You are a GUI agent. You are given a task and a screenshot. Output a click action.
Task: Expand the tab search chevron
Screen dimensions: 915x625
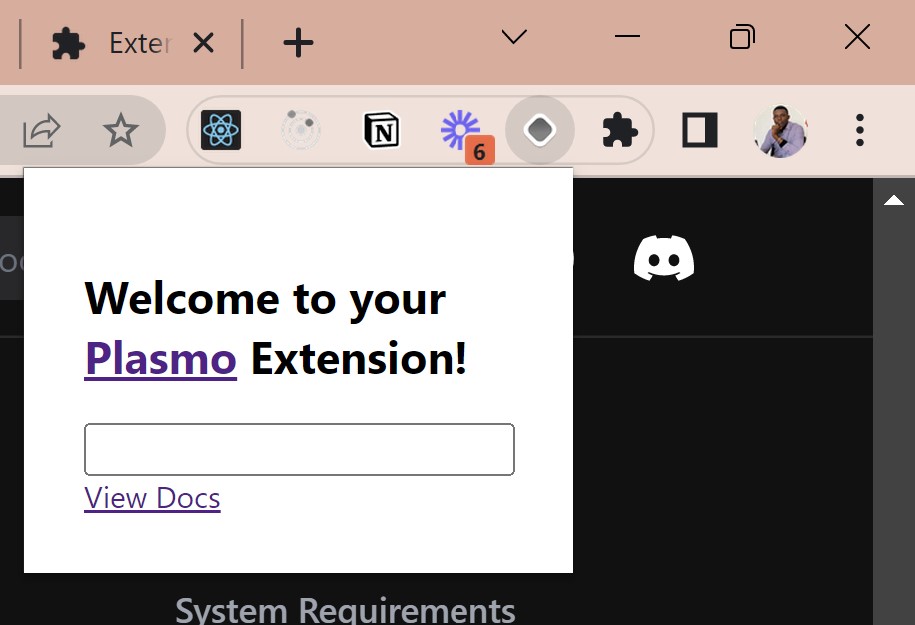[x=514, y=38]
